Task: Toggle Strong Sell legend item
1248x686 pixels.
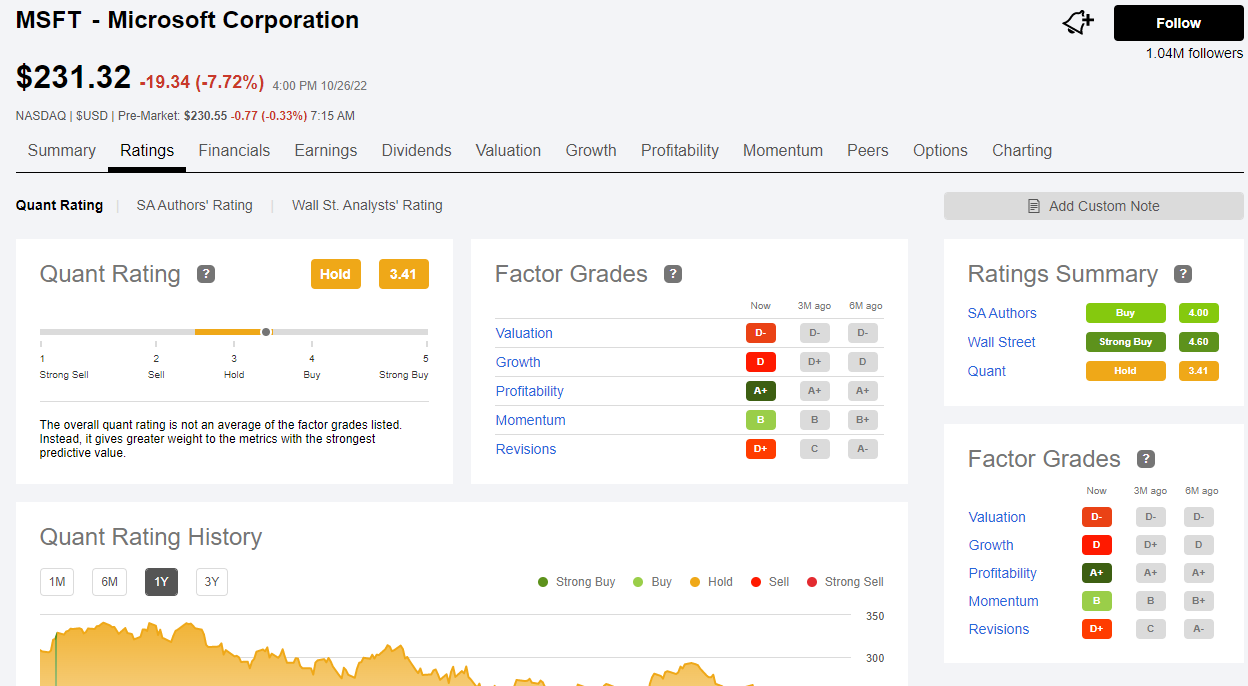Action: point(845,582)
